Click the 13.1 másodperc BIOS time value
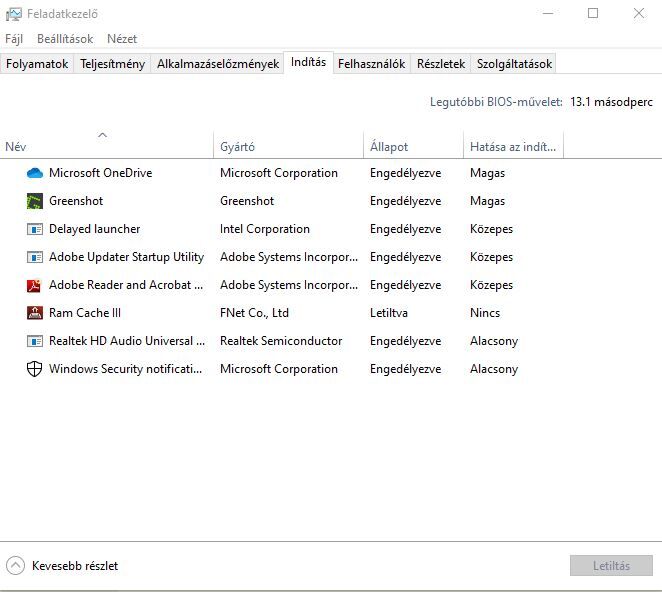Screen dimensions: 662x592 611,102
